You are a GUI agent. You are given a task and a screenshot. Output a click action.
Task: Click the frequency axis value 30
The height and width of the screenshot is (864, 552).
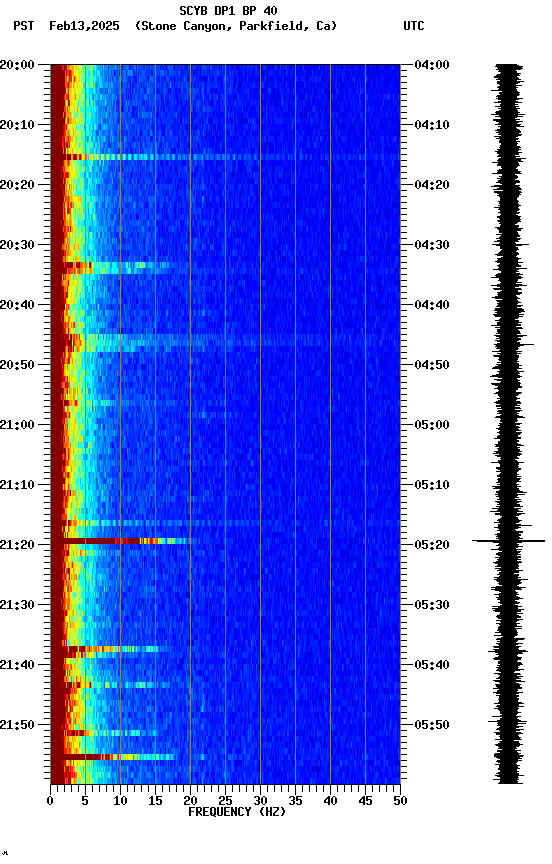click(261, 802)
